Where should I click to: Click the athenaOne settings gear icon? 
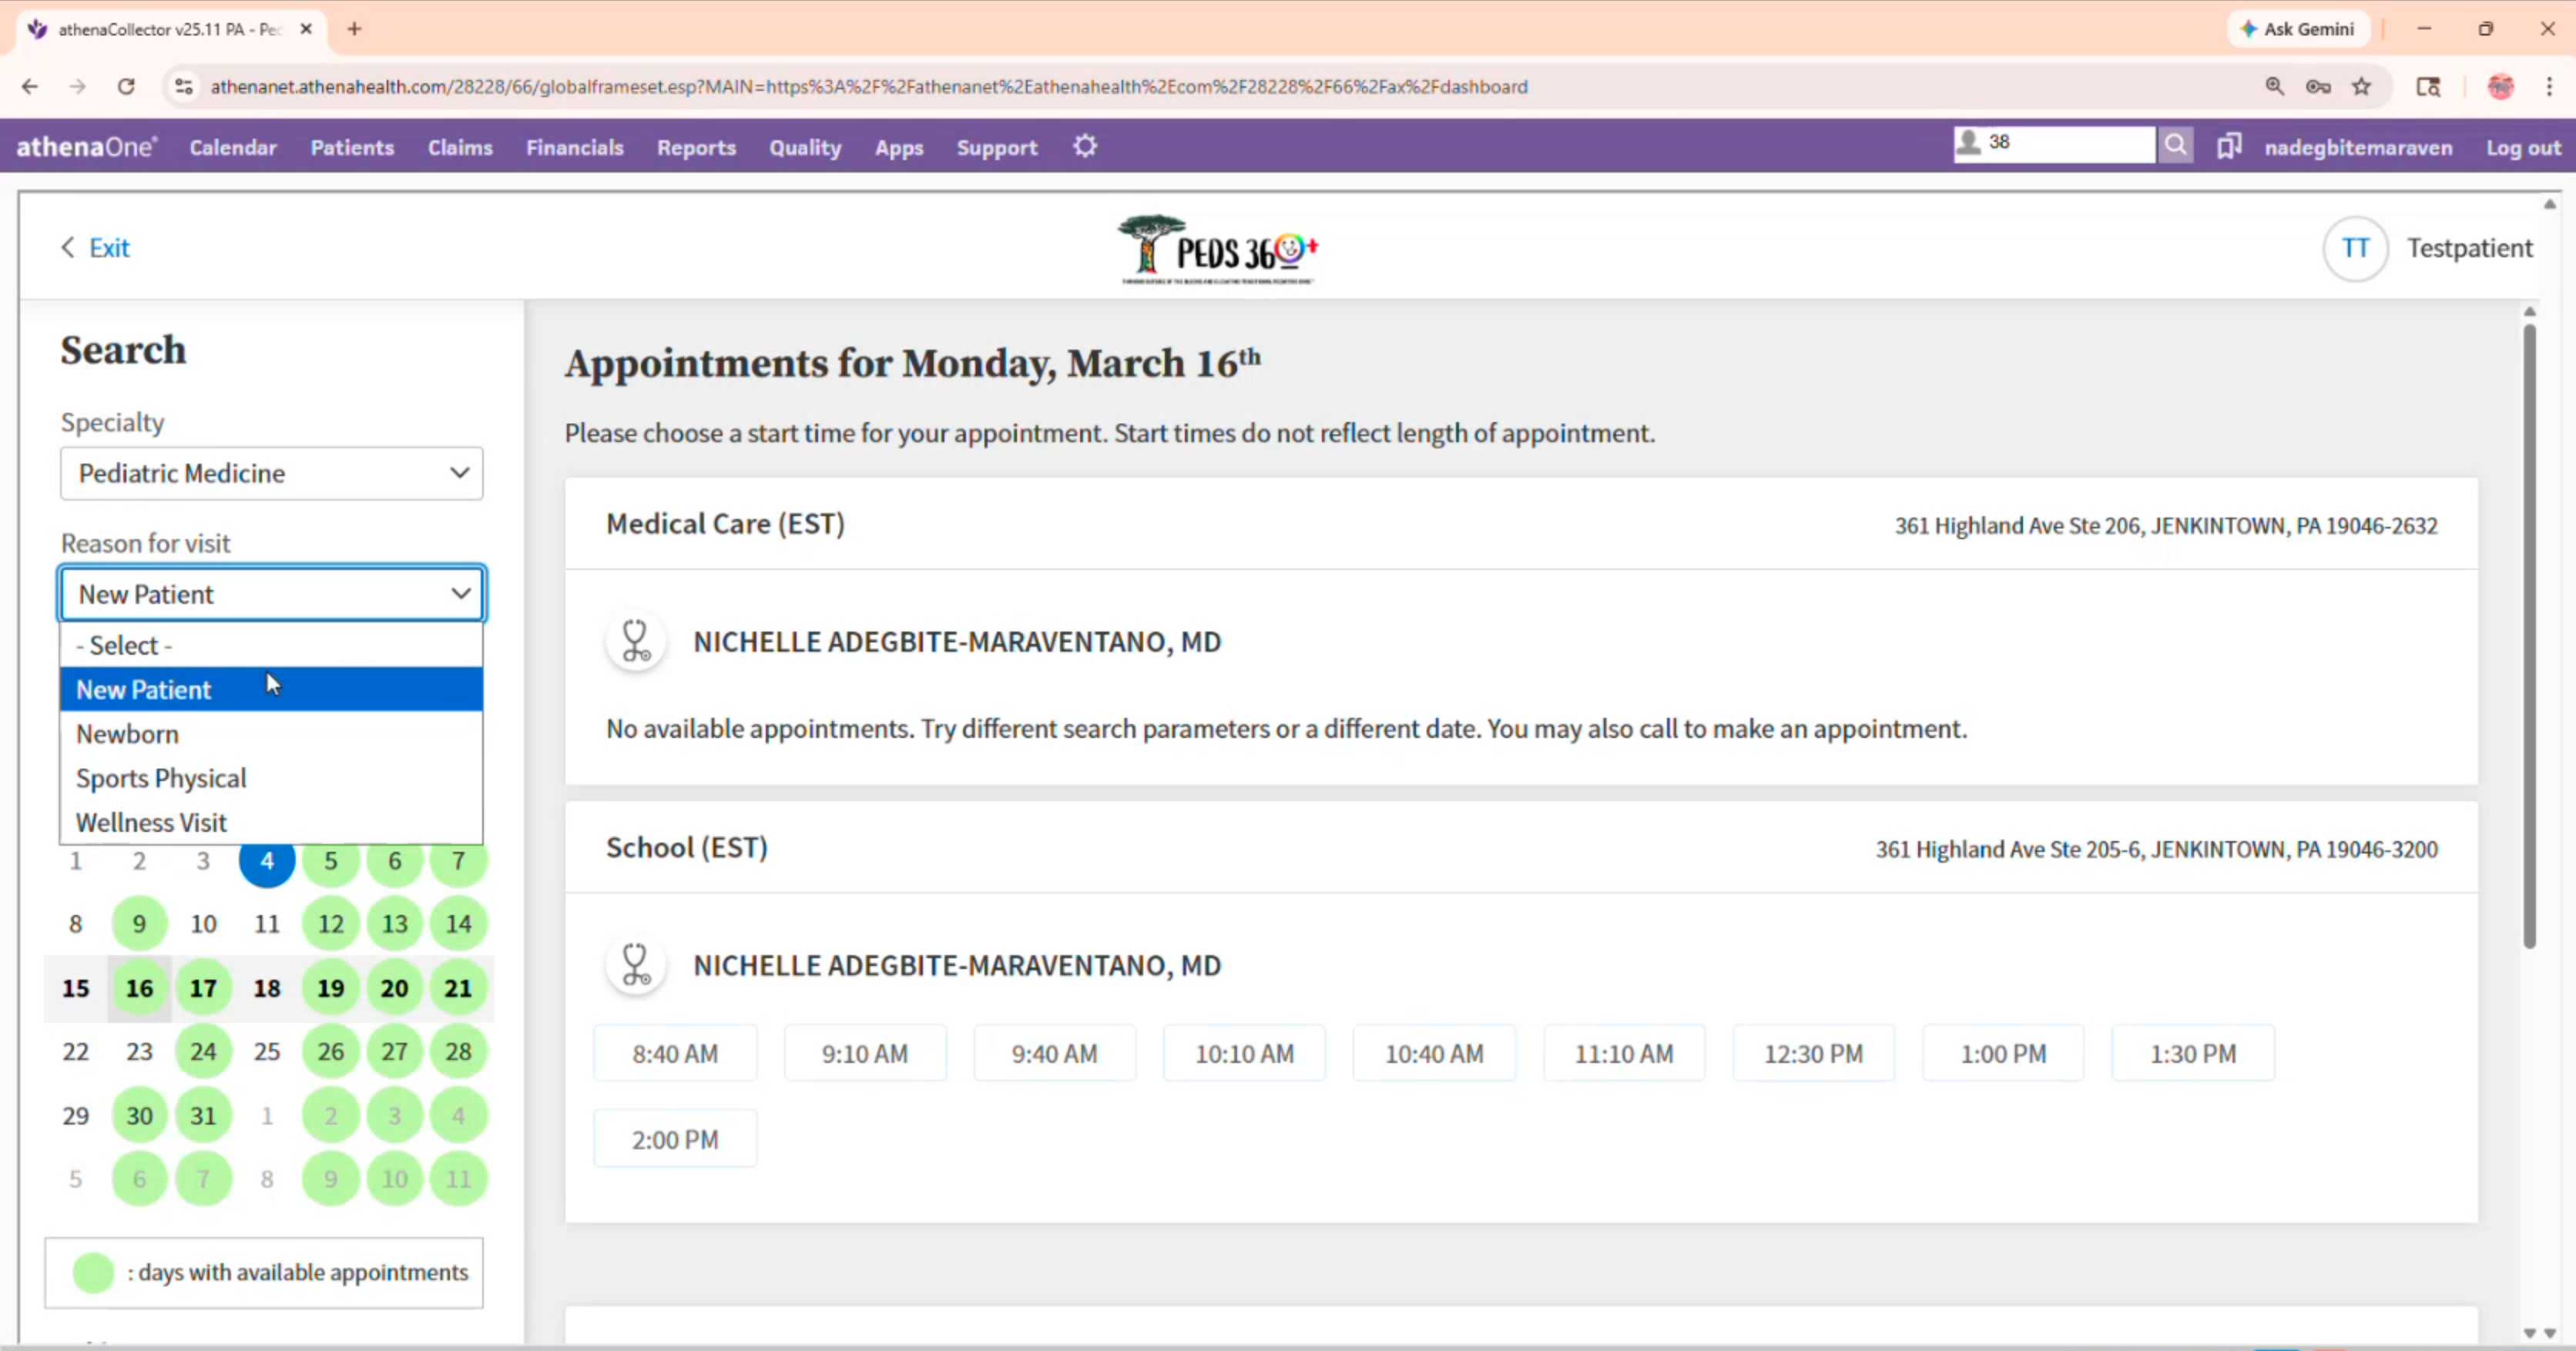tap(1085, 147)
